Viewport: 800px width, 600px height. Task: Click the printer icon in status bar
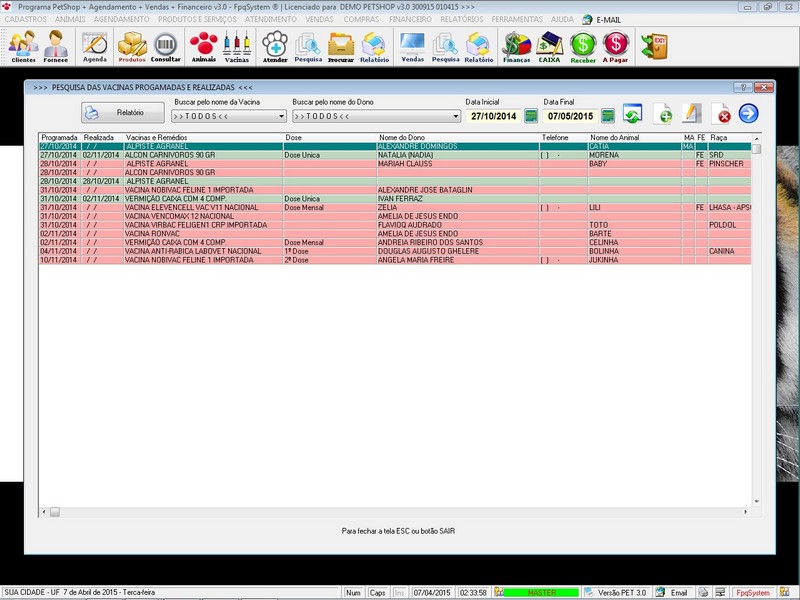pyautogui.click(x=704, y=592)
